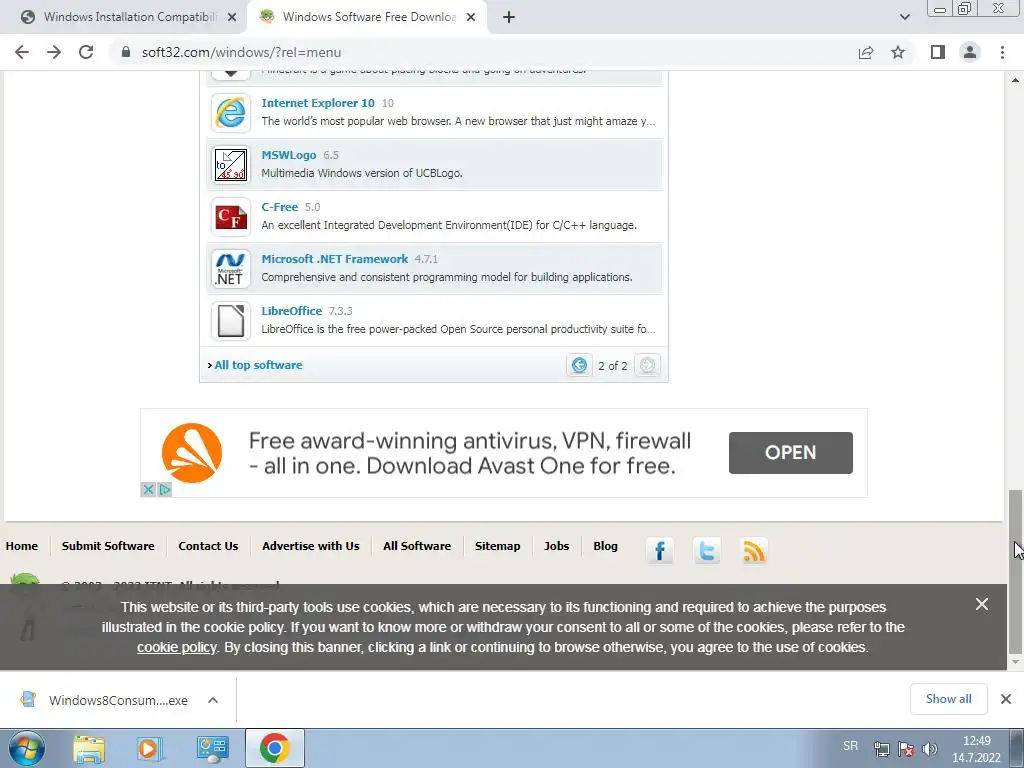
Task: Open Contact Us footer link
Action: click(x=208, y=546)
